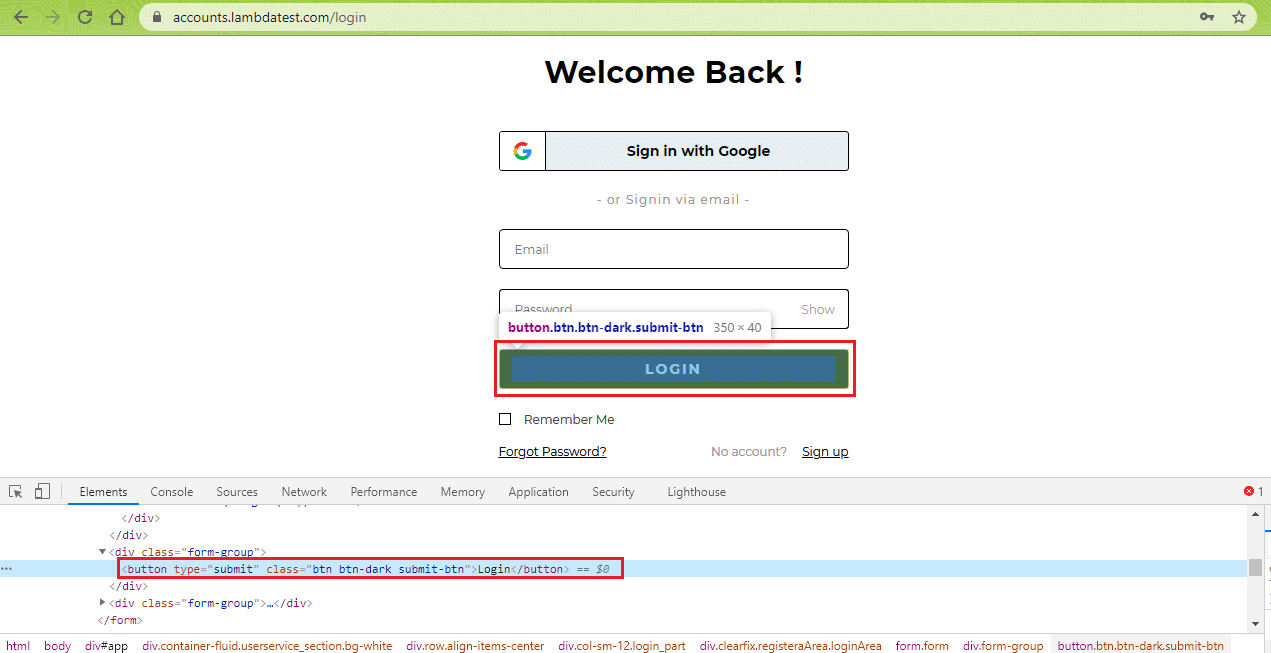Viewport: 1271px width, 653px height.
Task: Open the Network tab in DevTools
Action: (x=304, y=492)
